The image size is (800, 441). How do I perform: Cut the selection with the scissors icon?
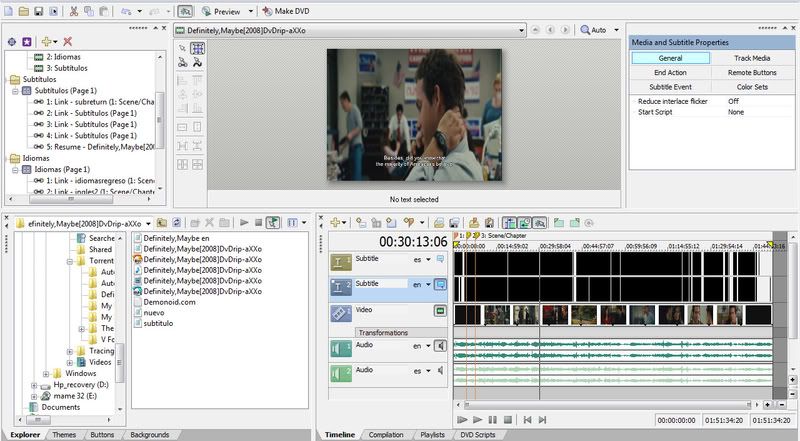(x=74, y=11)
